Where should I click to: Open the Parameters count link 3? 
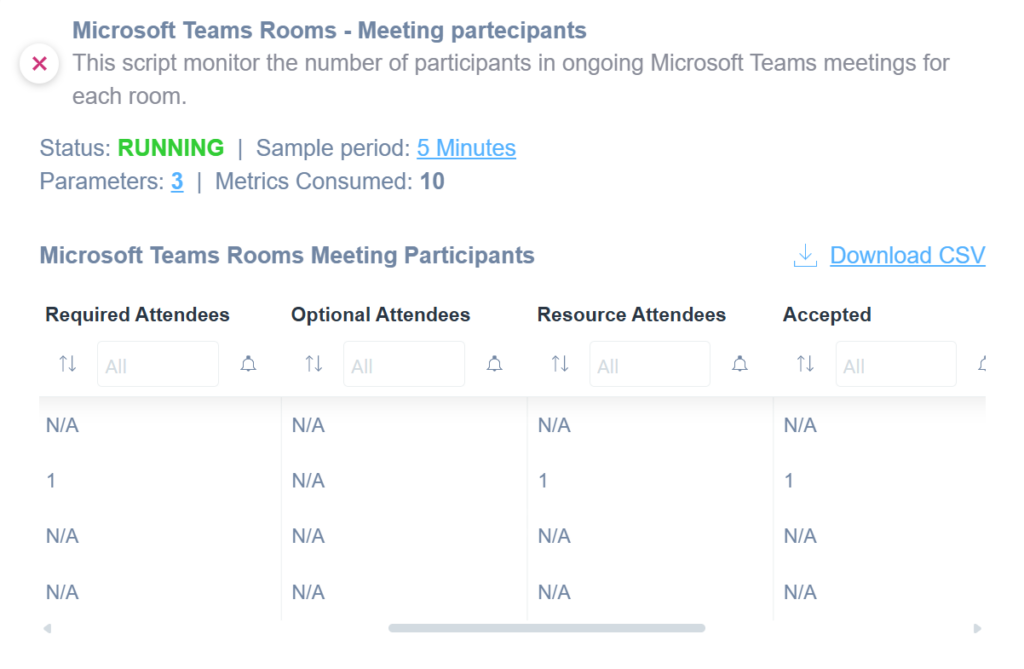pyautogui.click(x=177, y=182)
